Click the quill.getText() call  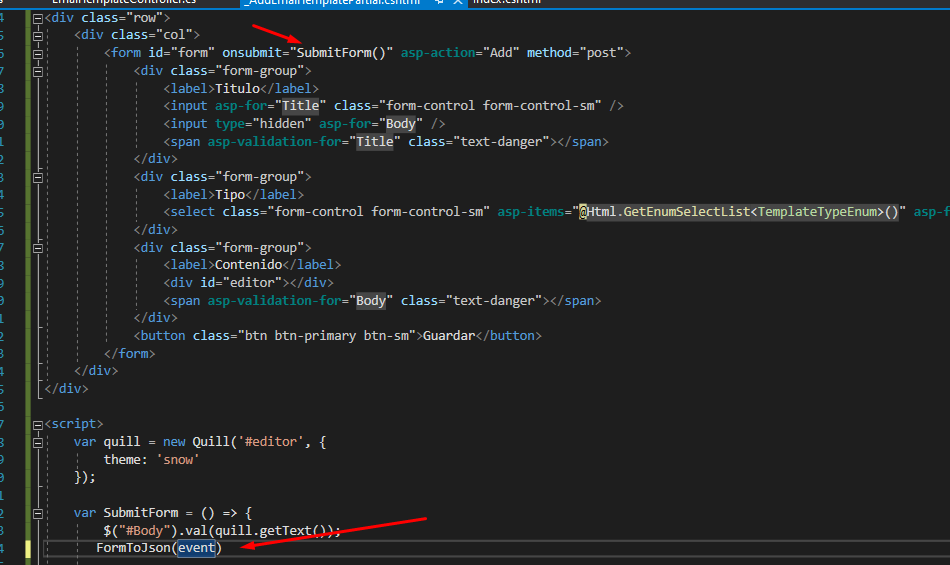(x=271, y=531)
